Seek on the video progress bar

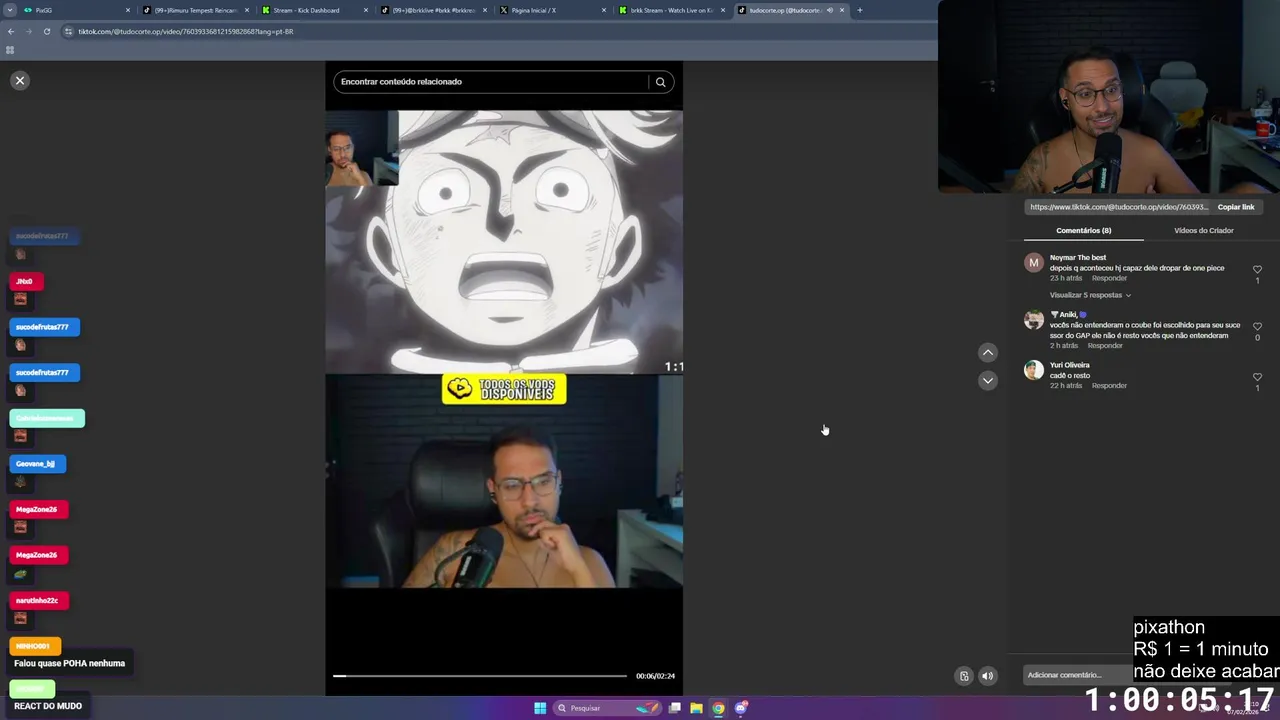(x=480, y=676)
